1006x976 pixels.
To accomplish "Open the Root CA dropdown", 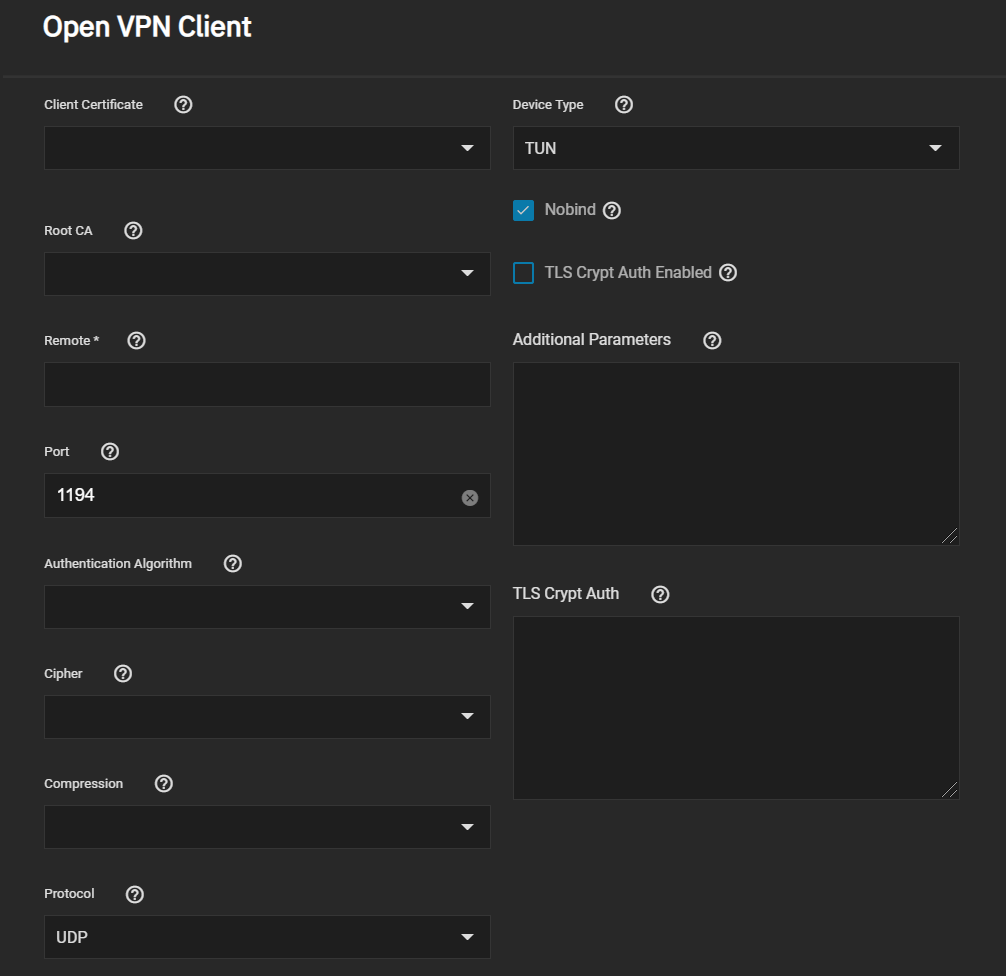I will (x=267, y=274).
